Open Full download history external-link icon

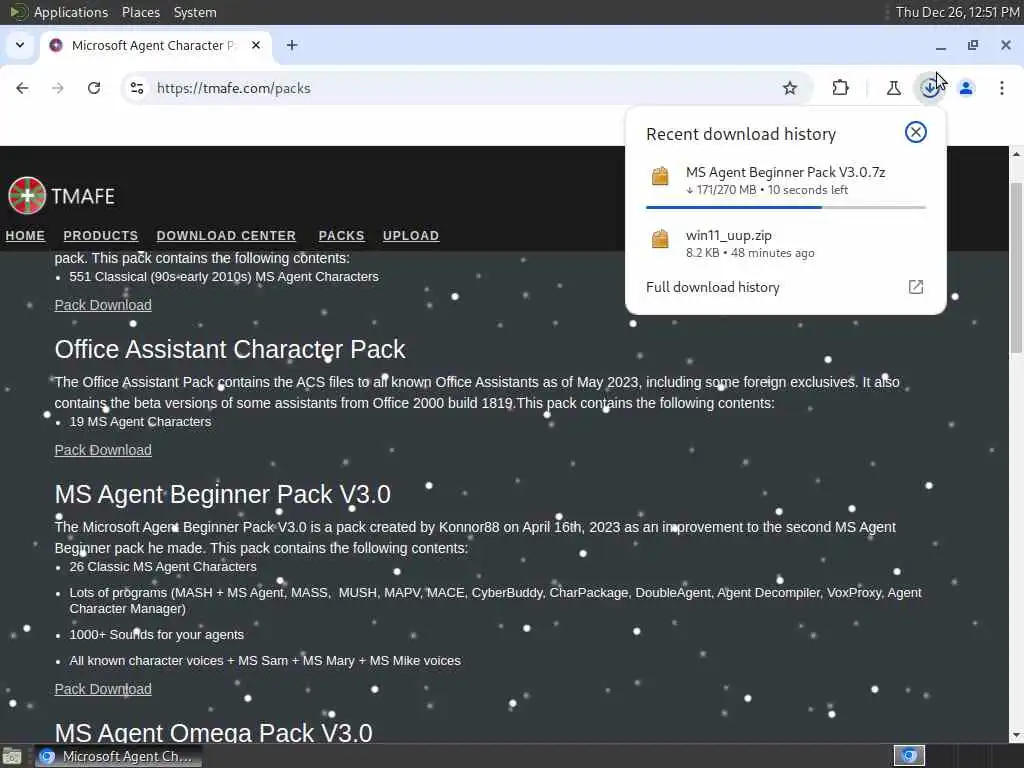pyautogui.click(x=916, y=287)
